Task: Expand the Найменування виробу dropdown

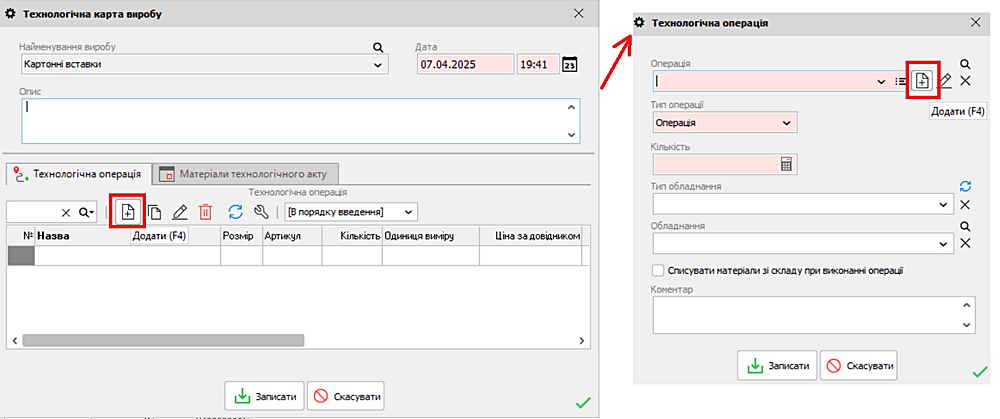Action: pyautogui.click(x=378, y=64)
